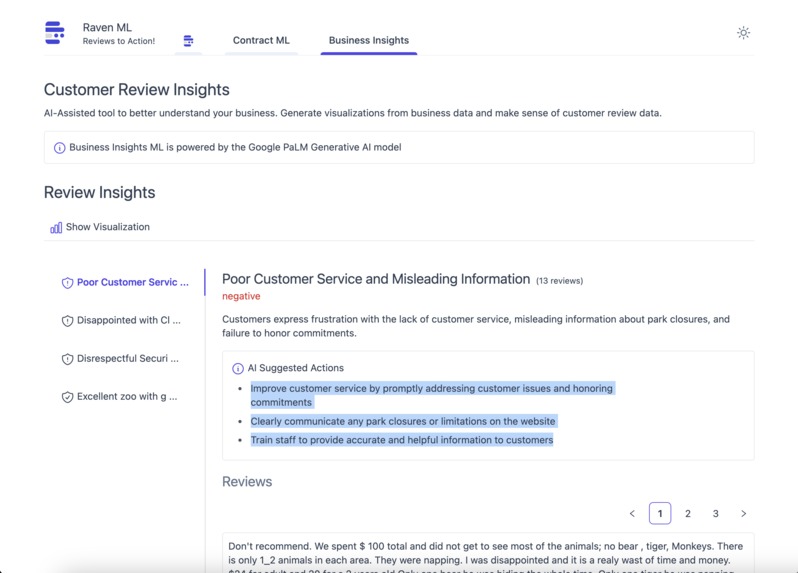The width and height of the screenshot is (798, 573).
Task: Go to reviews page 3
Action: pos(716,513)
